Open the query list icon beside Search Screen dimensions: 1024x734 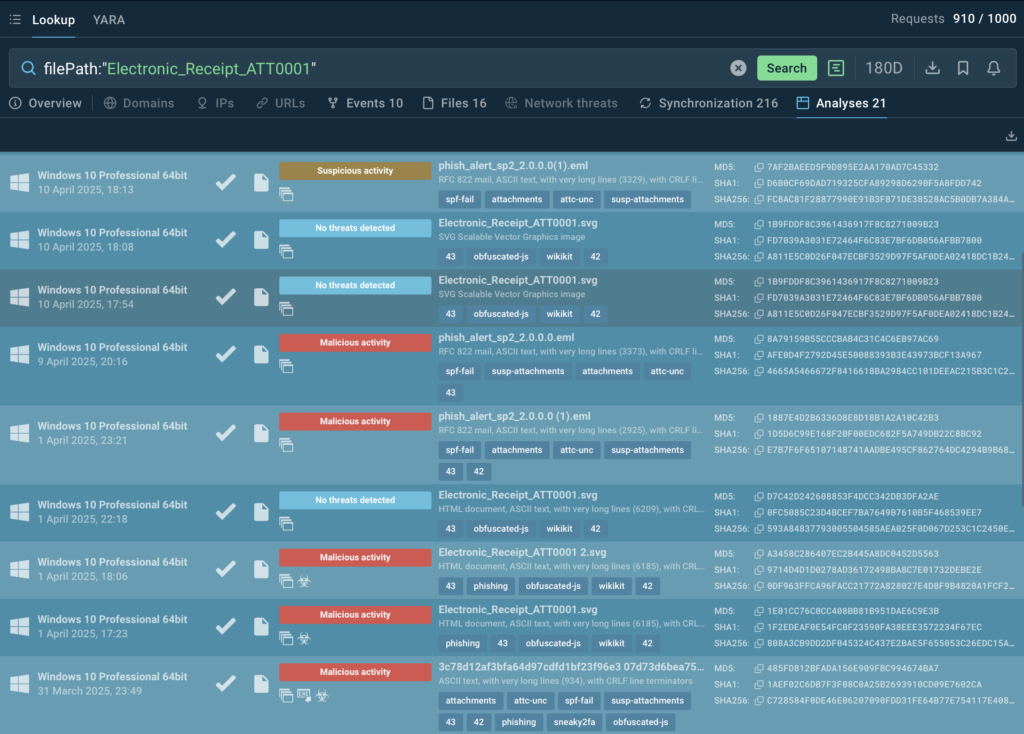(x=836, y=68)
